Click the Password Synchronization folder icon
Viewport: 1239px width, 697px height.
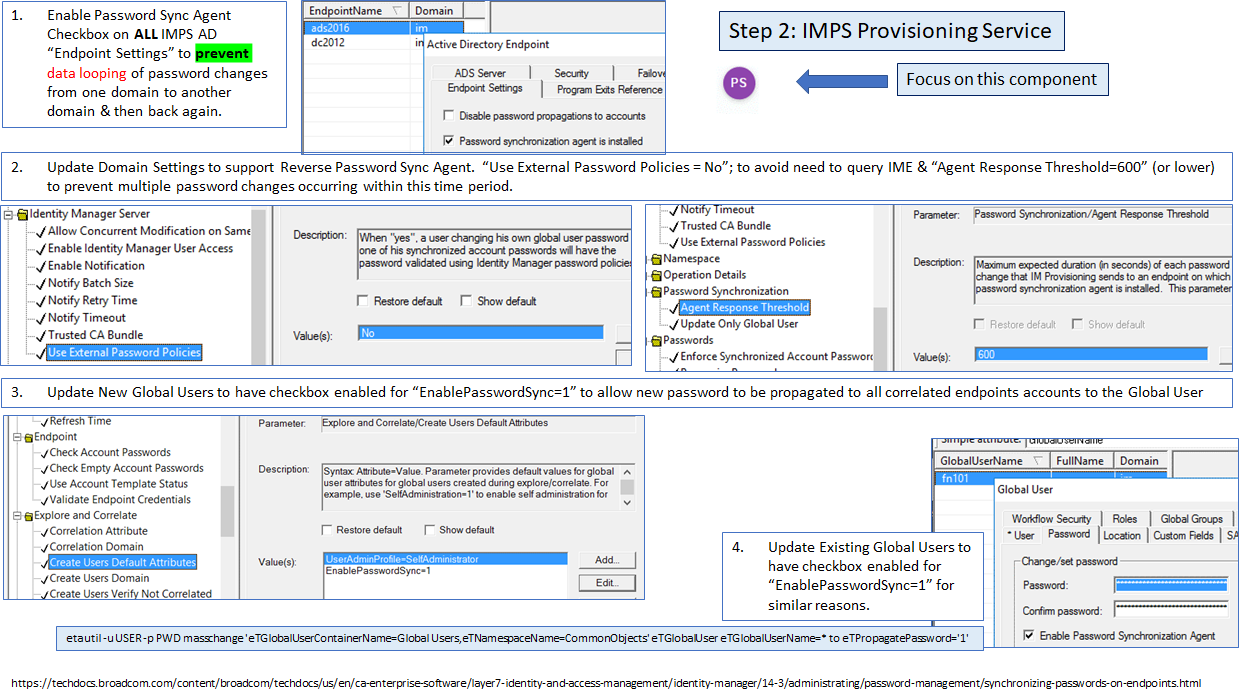[x=656, y=291]
